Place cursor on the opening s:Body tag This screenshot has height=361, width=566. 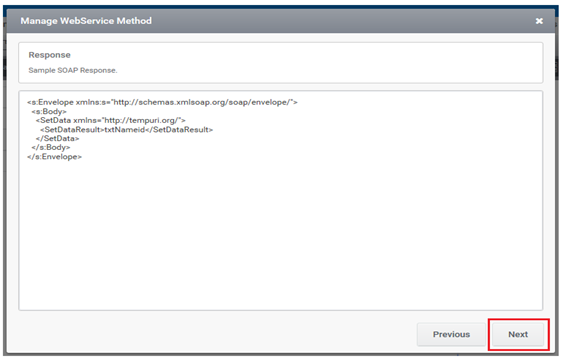[x=49, y=112]
